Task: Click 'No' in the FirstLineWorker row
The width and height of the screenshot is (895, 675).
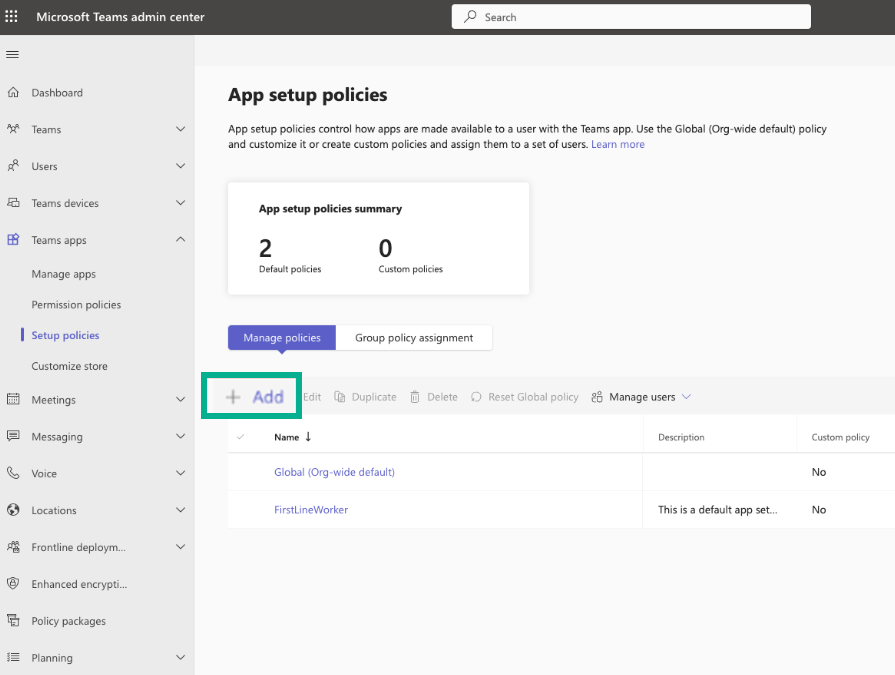Action: click(x=819, y=510)
